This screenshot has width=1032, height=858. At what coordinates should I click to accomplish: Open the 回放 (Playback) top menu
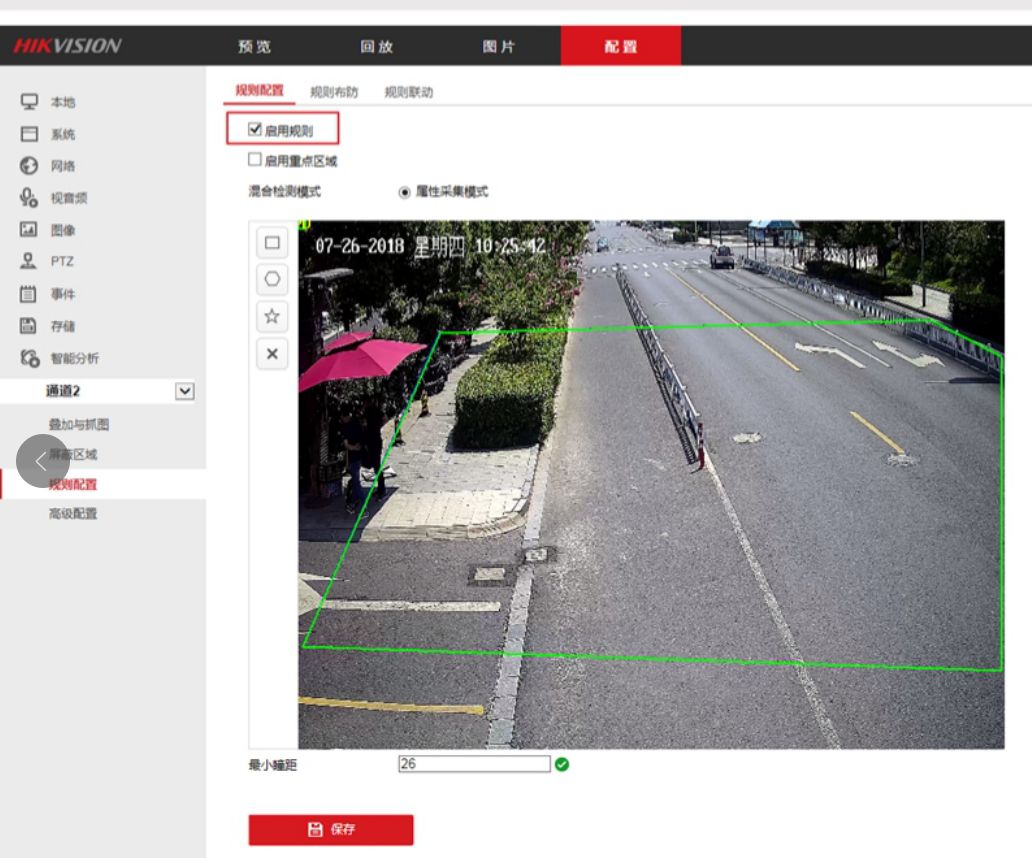[x=376, y=47]
